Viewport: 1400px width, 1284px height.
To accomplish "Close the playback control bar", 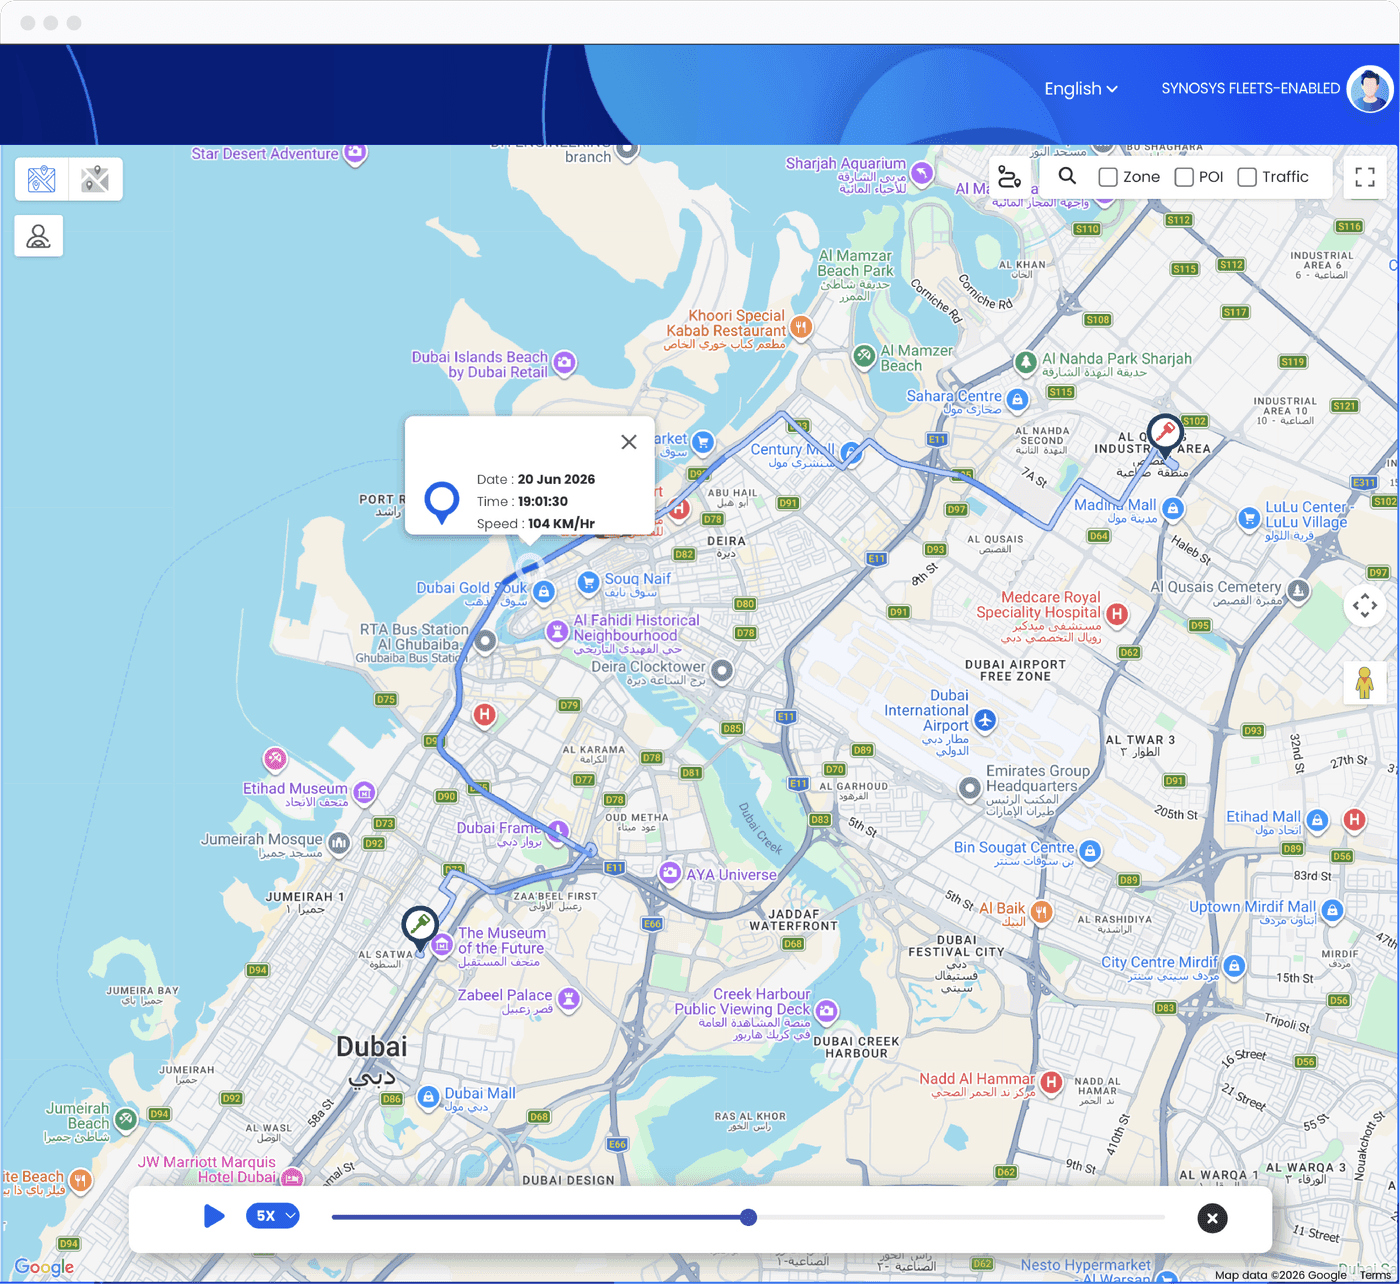I will [x=1212, y=1218].
